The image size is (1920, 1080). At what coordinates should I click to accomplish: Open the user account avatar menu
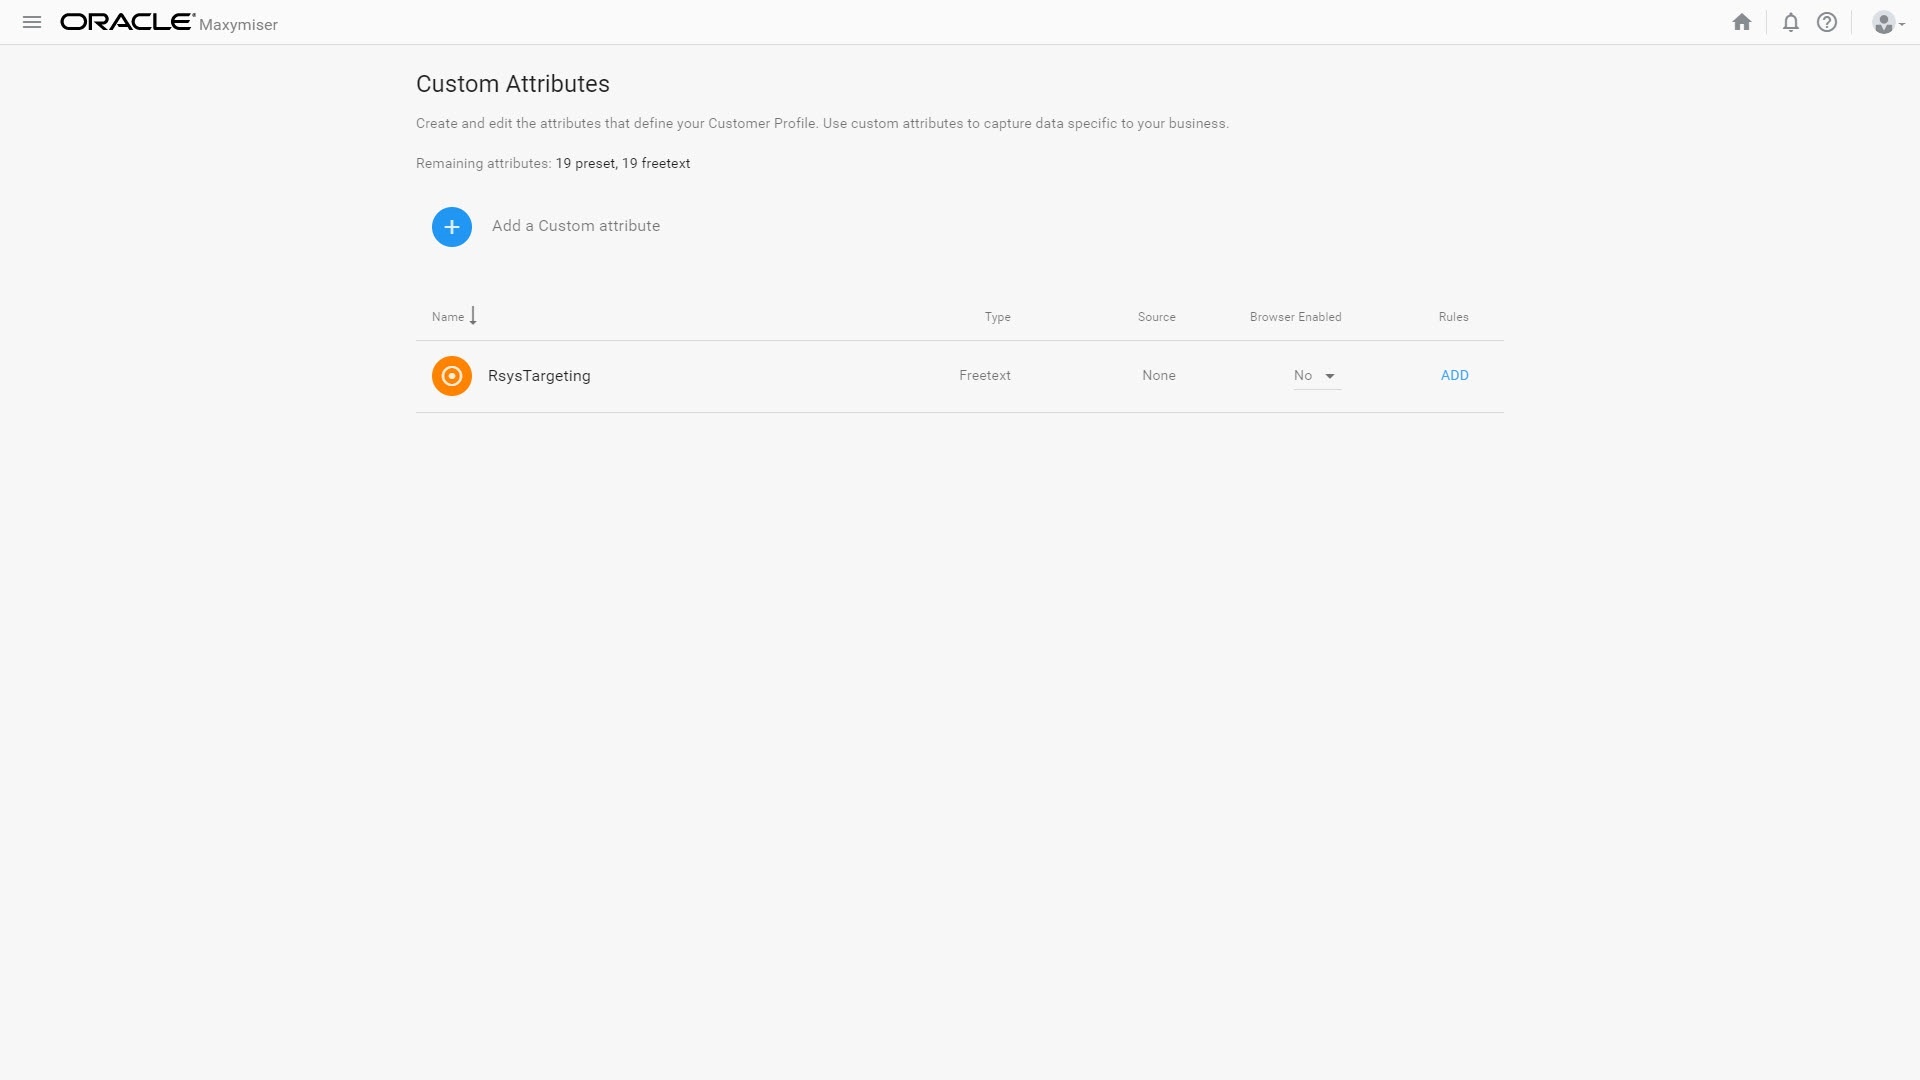1886,23
